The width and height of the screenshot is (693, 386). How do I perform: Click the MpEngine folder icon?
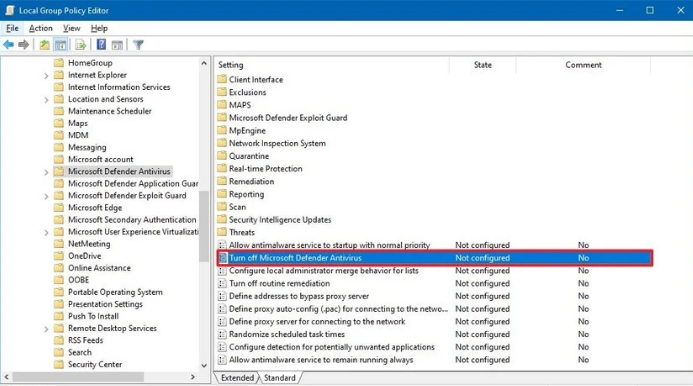[x=222, y=130]
